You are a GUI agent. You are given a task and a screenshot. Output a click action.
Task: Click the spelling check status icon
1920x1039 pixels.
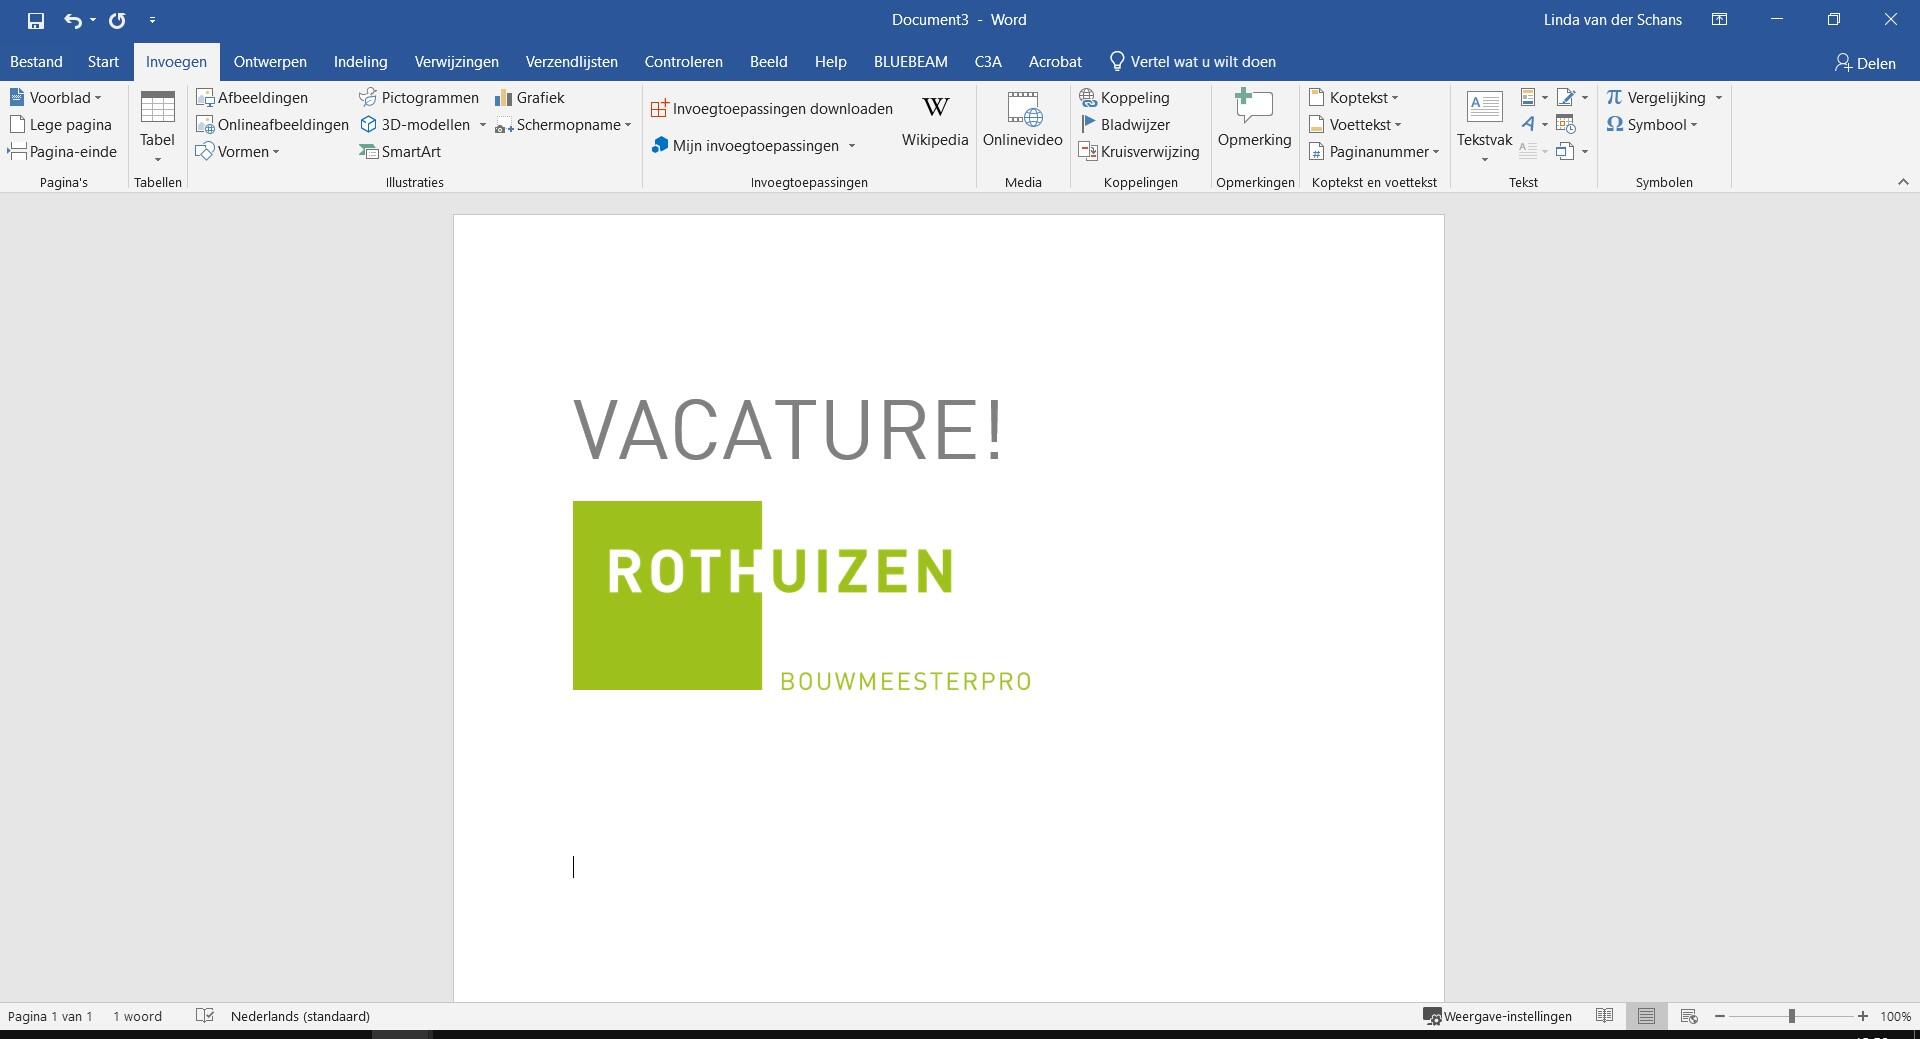coord(205,1016)
